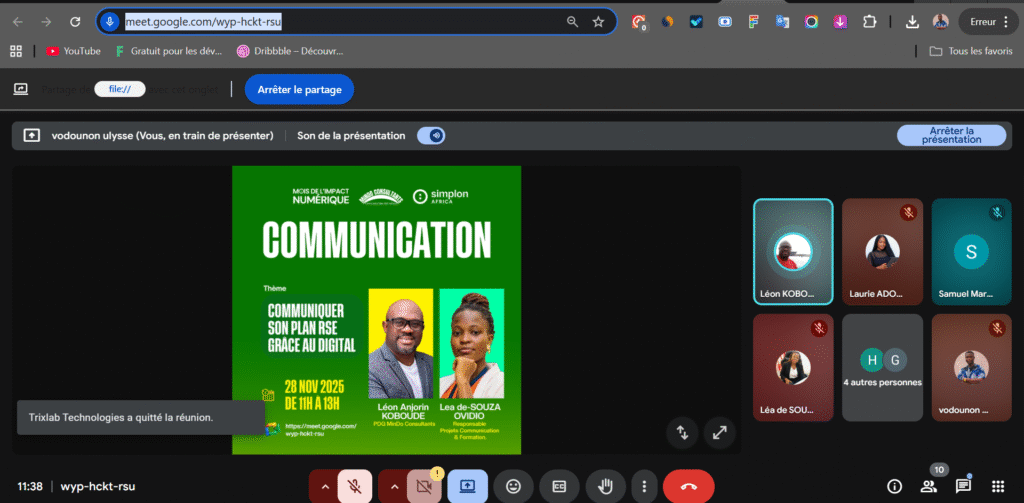Viewport: 1024px width, 503px height.
Task: Open the YouTube bookmark
Action: 73,51
